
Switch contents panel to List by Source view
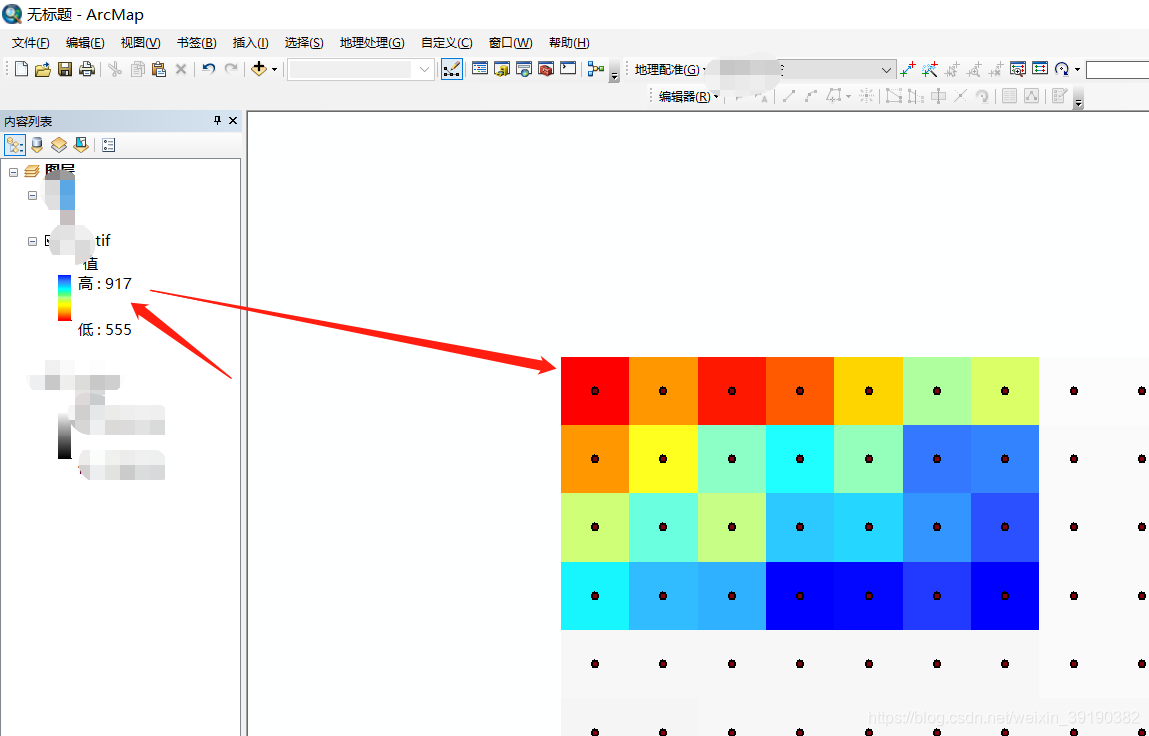pos(37,144)
